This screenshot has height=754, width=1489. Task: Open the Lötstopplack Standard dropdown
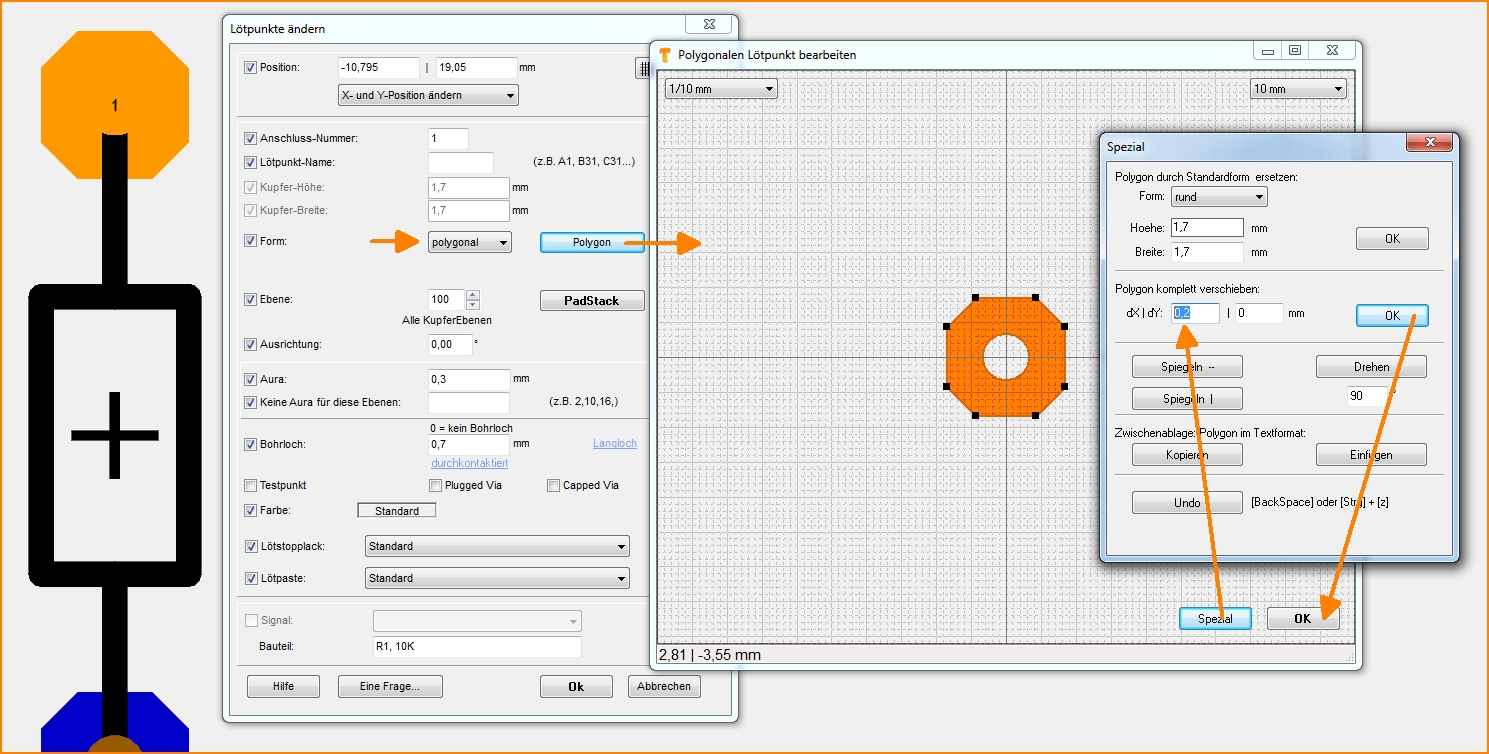497,547
